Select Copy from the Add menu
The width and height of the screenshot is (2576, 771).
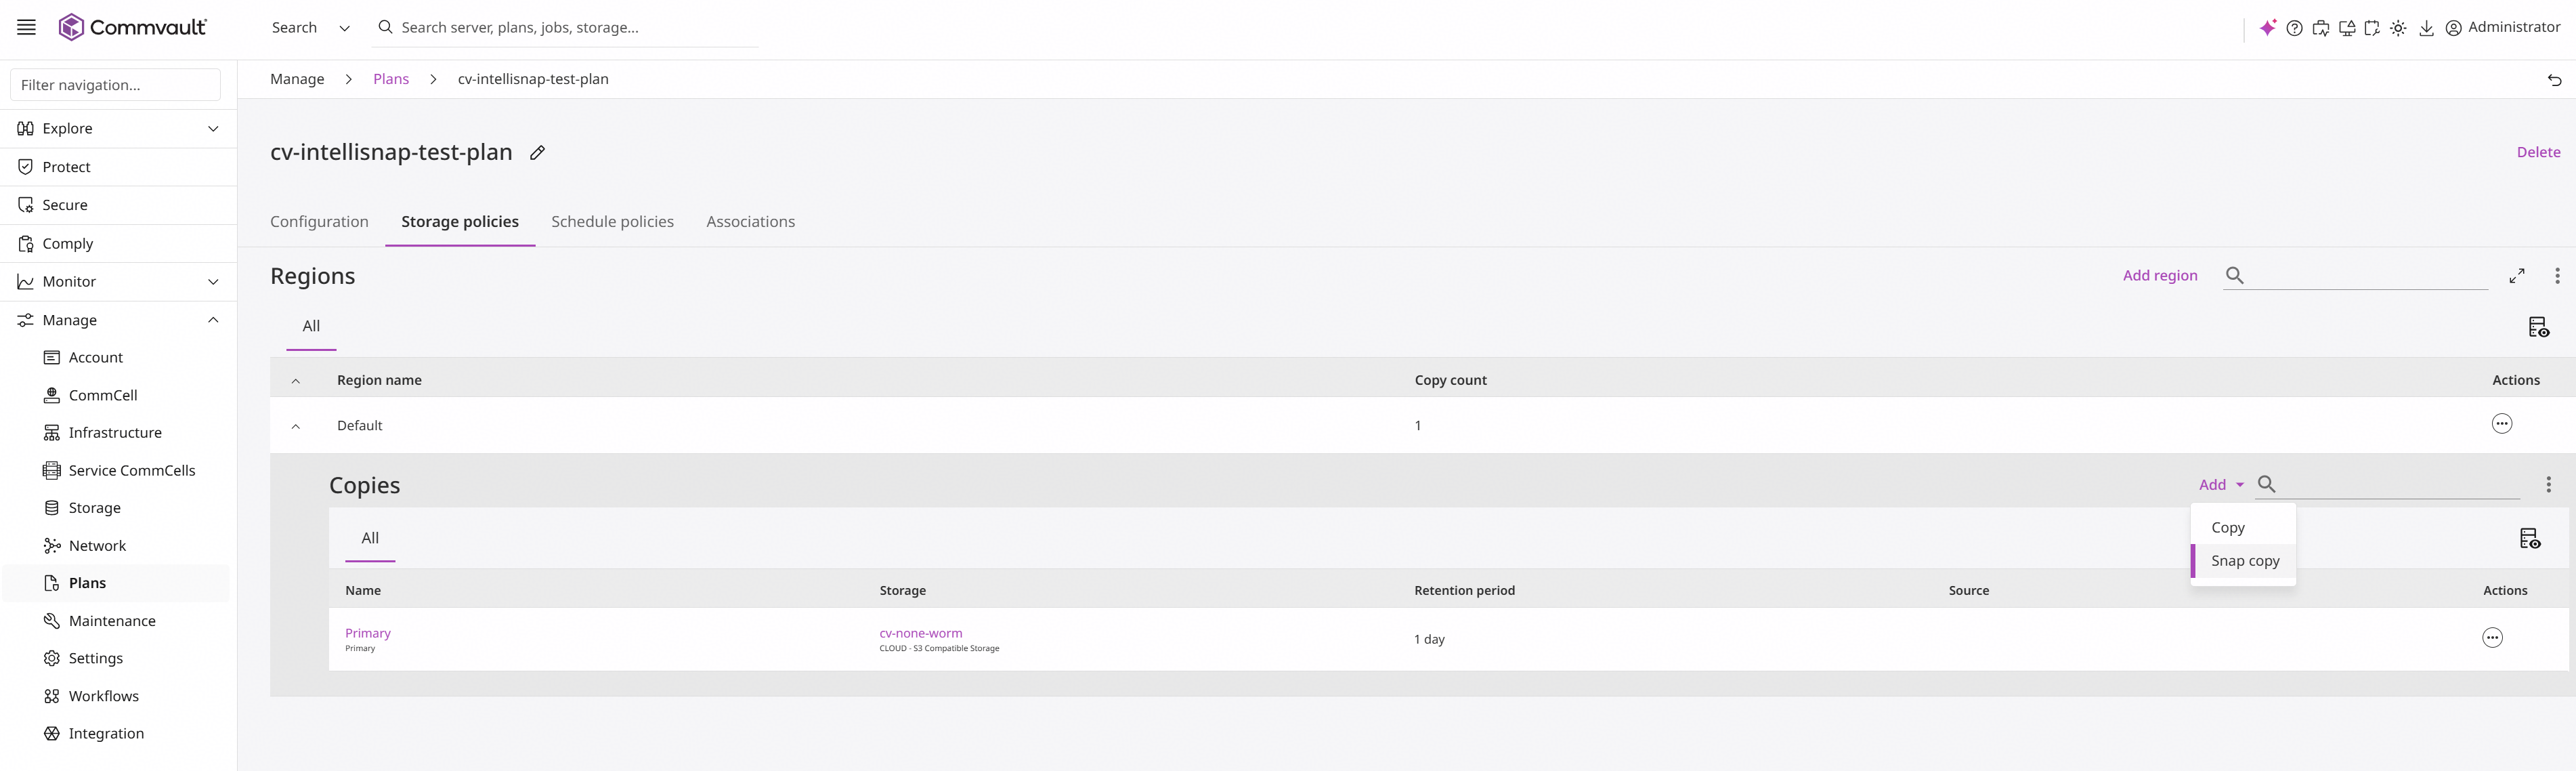(x=2242, y=527)
